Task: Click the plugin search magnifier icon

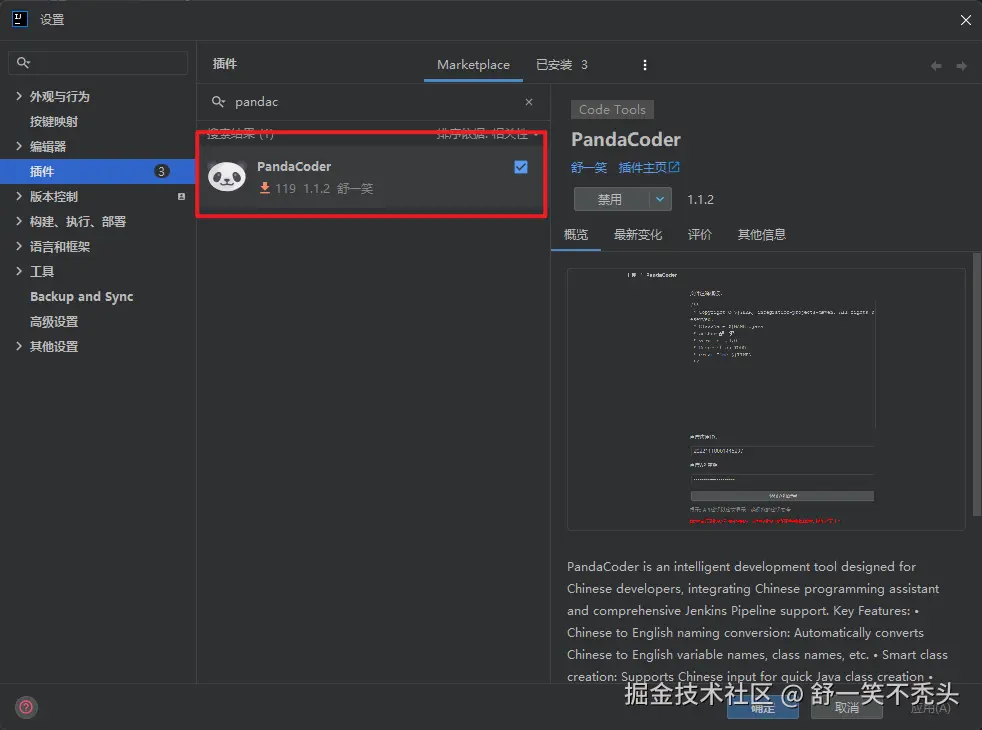Action: pyautogui.click(x=218, y=101)
